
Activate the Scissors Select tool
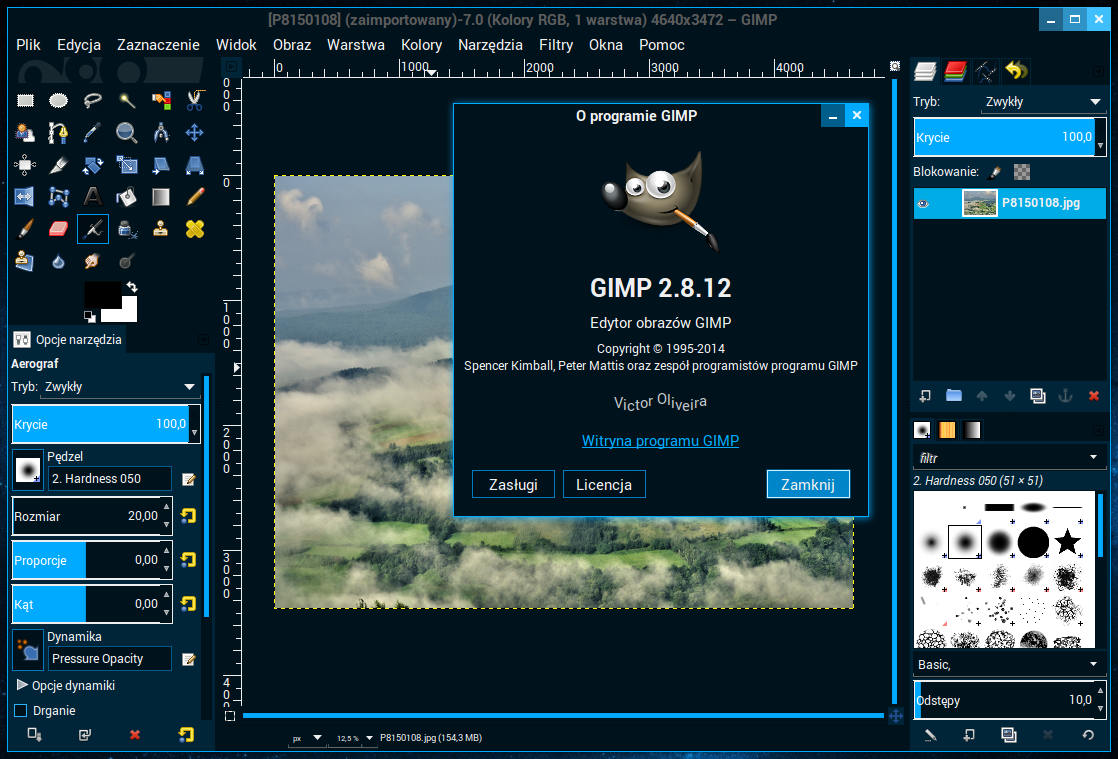pyautogui.click(x=195, y=100)
